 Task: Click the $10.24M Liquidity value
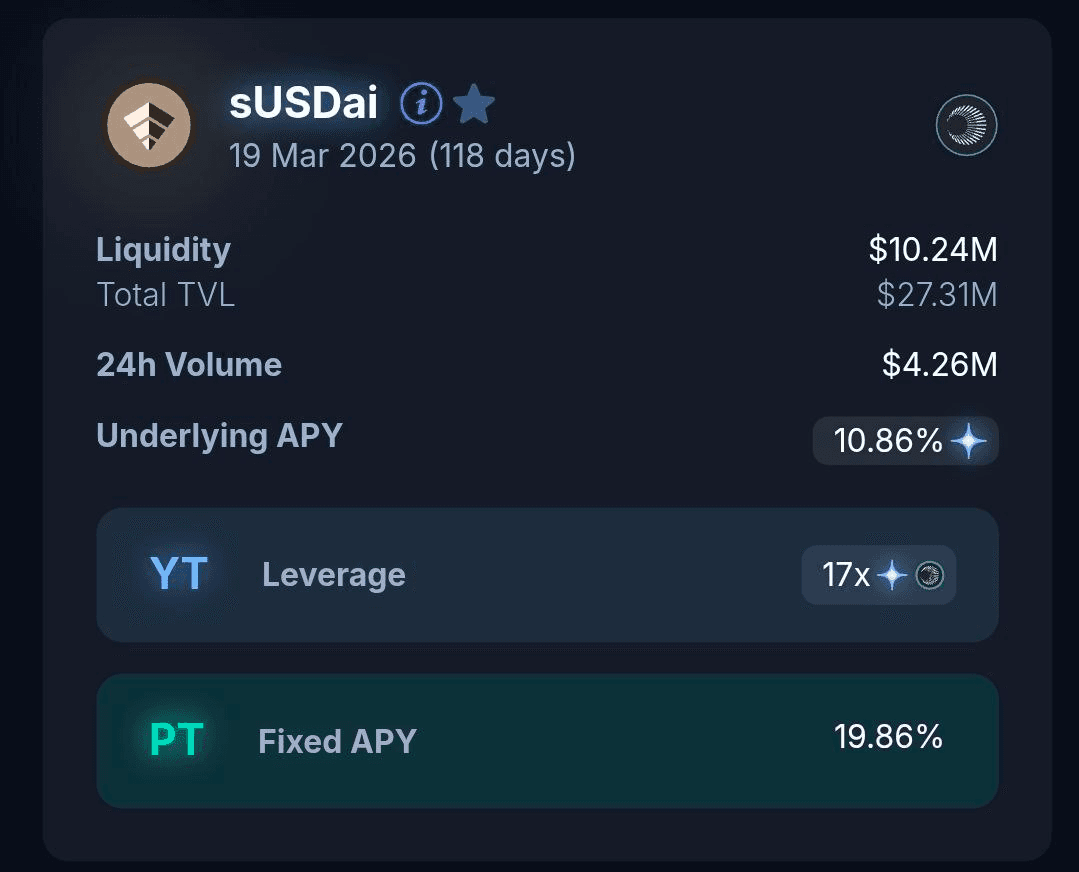click(x=932, y=249)
